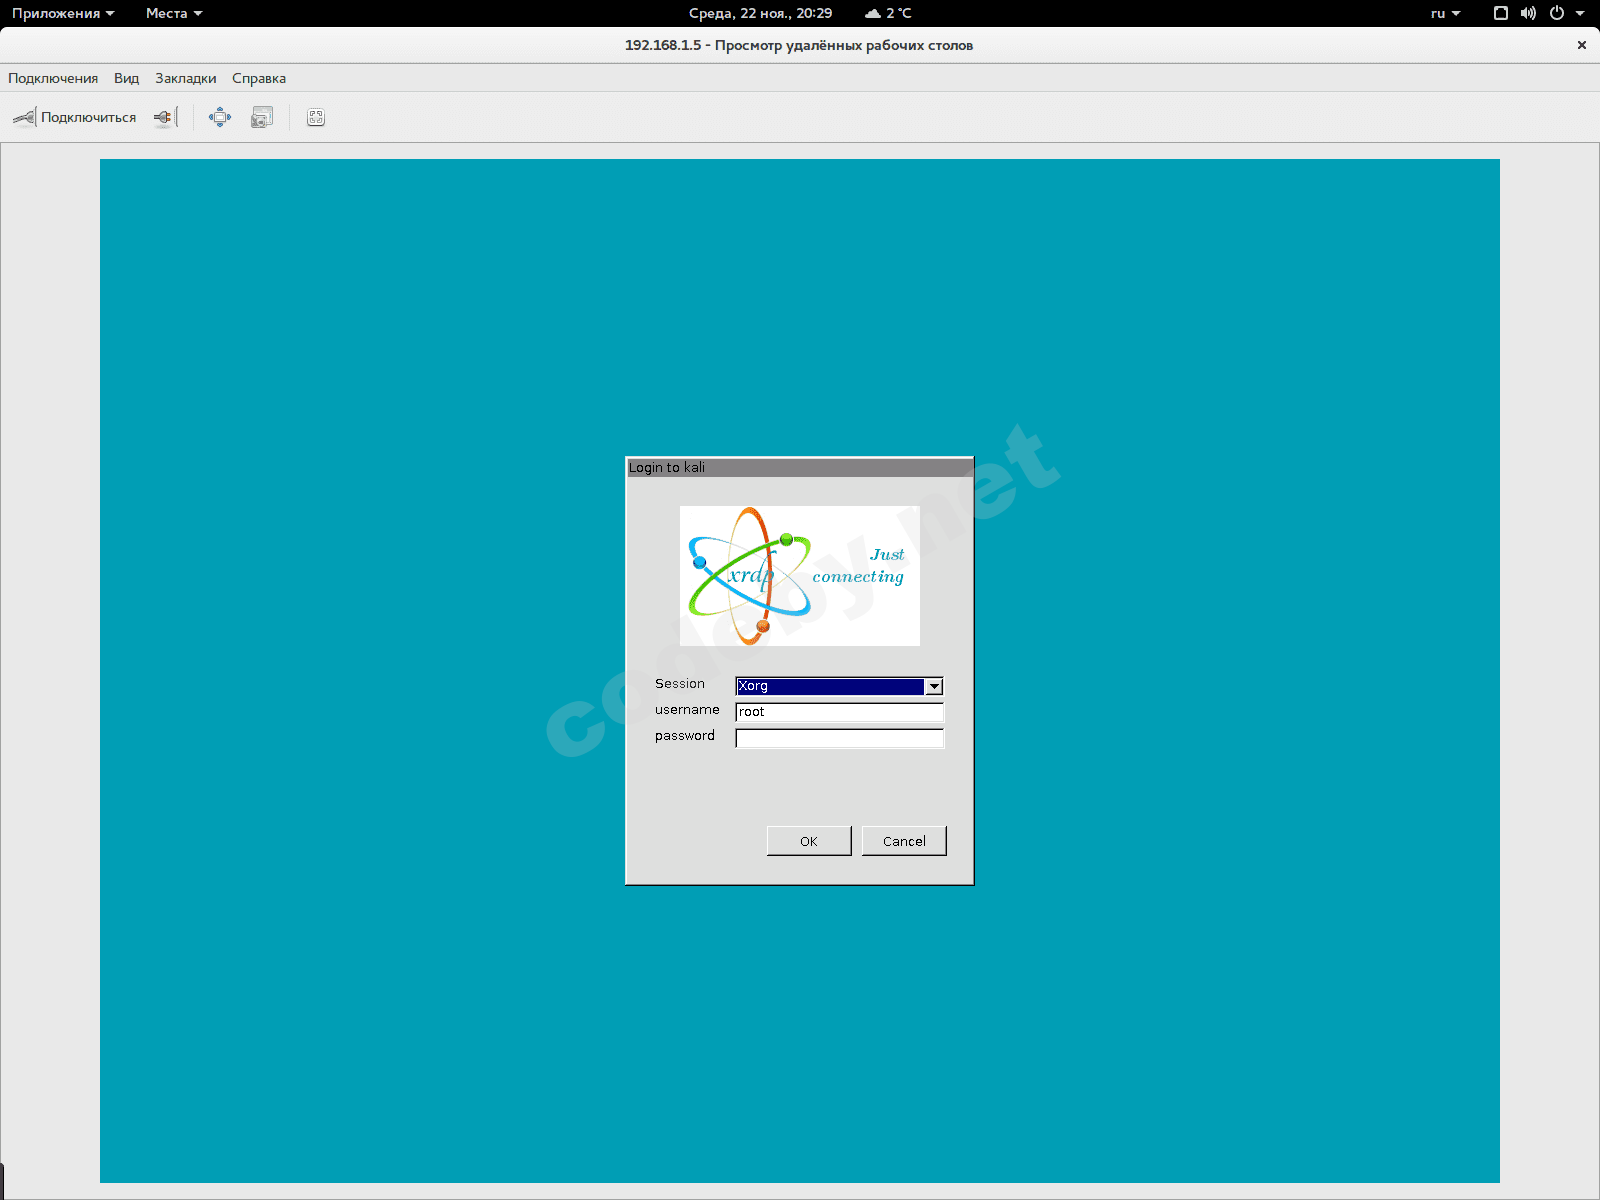Open the Вид view menu
Image resolution: width=1600 pixels, height=1200 pixels.
pos(126,78)
